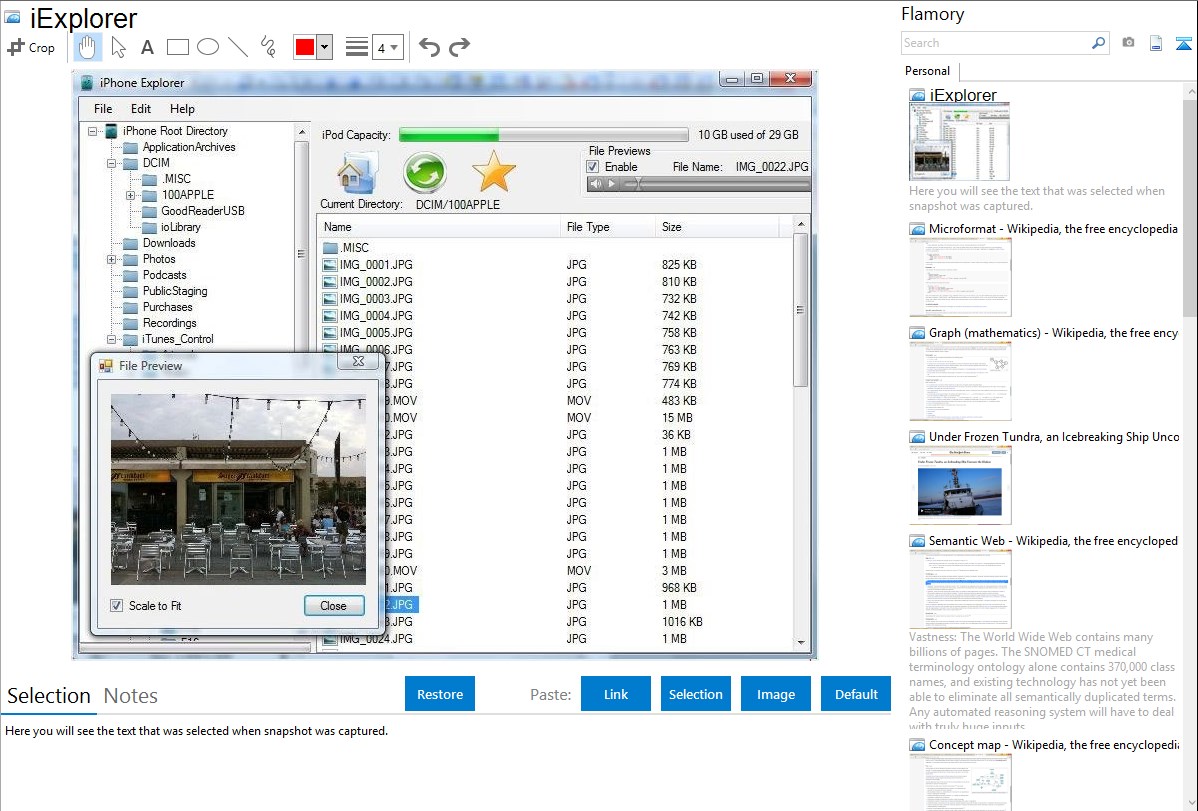Choose the text annotation tool
Viewport: 1198px width, 811px height.
click(x=147, y=47)
